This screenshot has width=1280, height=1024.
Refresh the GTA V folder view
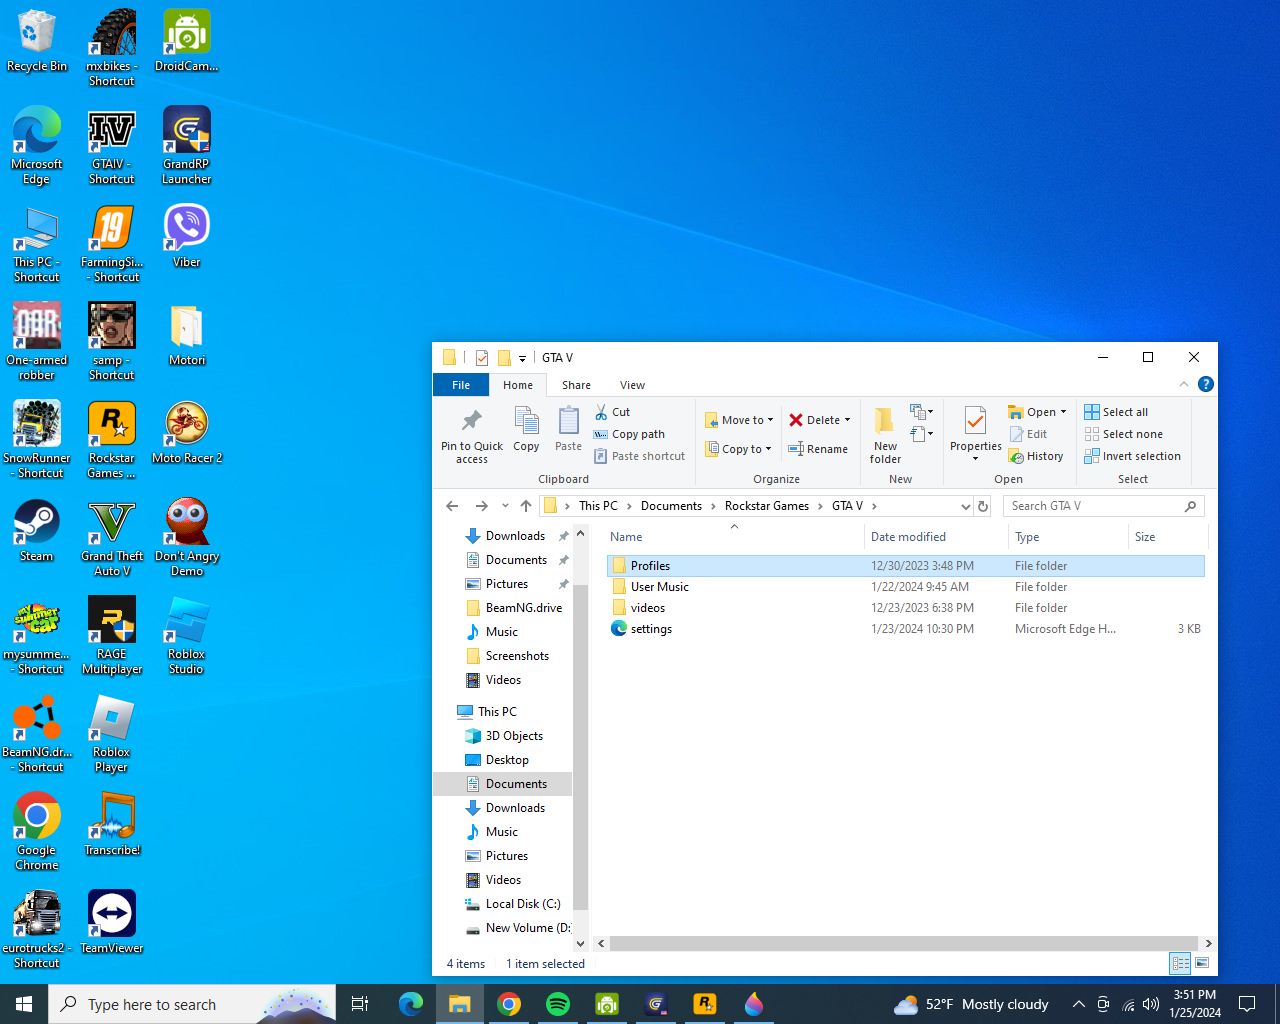[983, 506]
